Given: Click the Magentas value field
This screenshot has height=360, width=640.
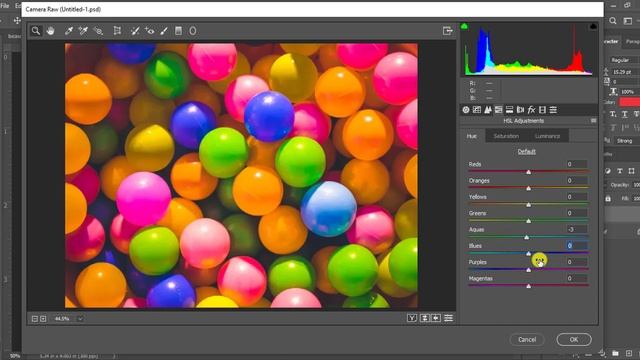Looking at the screenshot, I should [577, 278].
